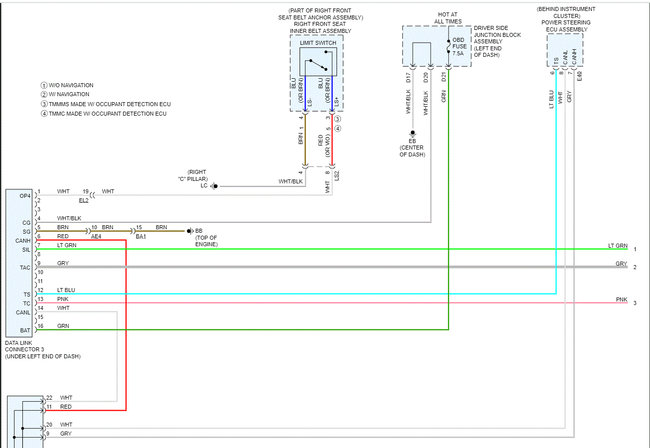Click the TAC pin label
650x448 pixels.
point(25,268)
